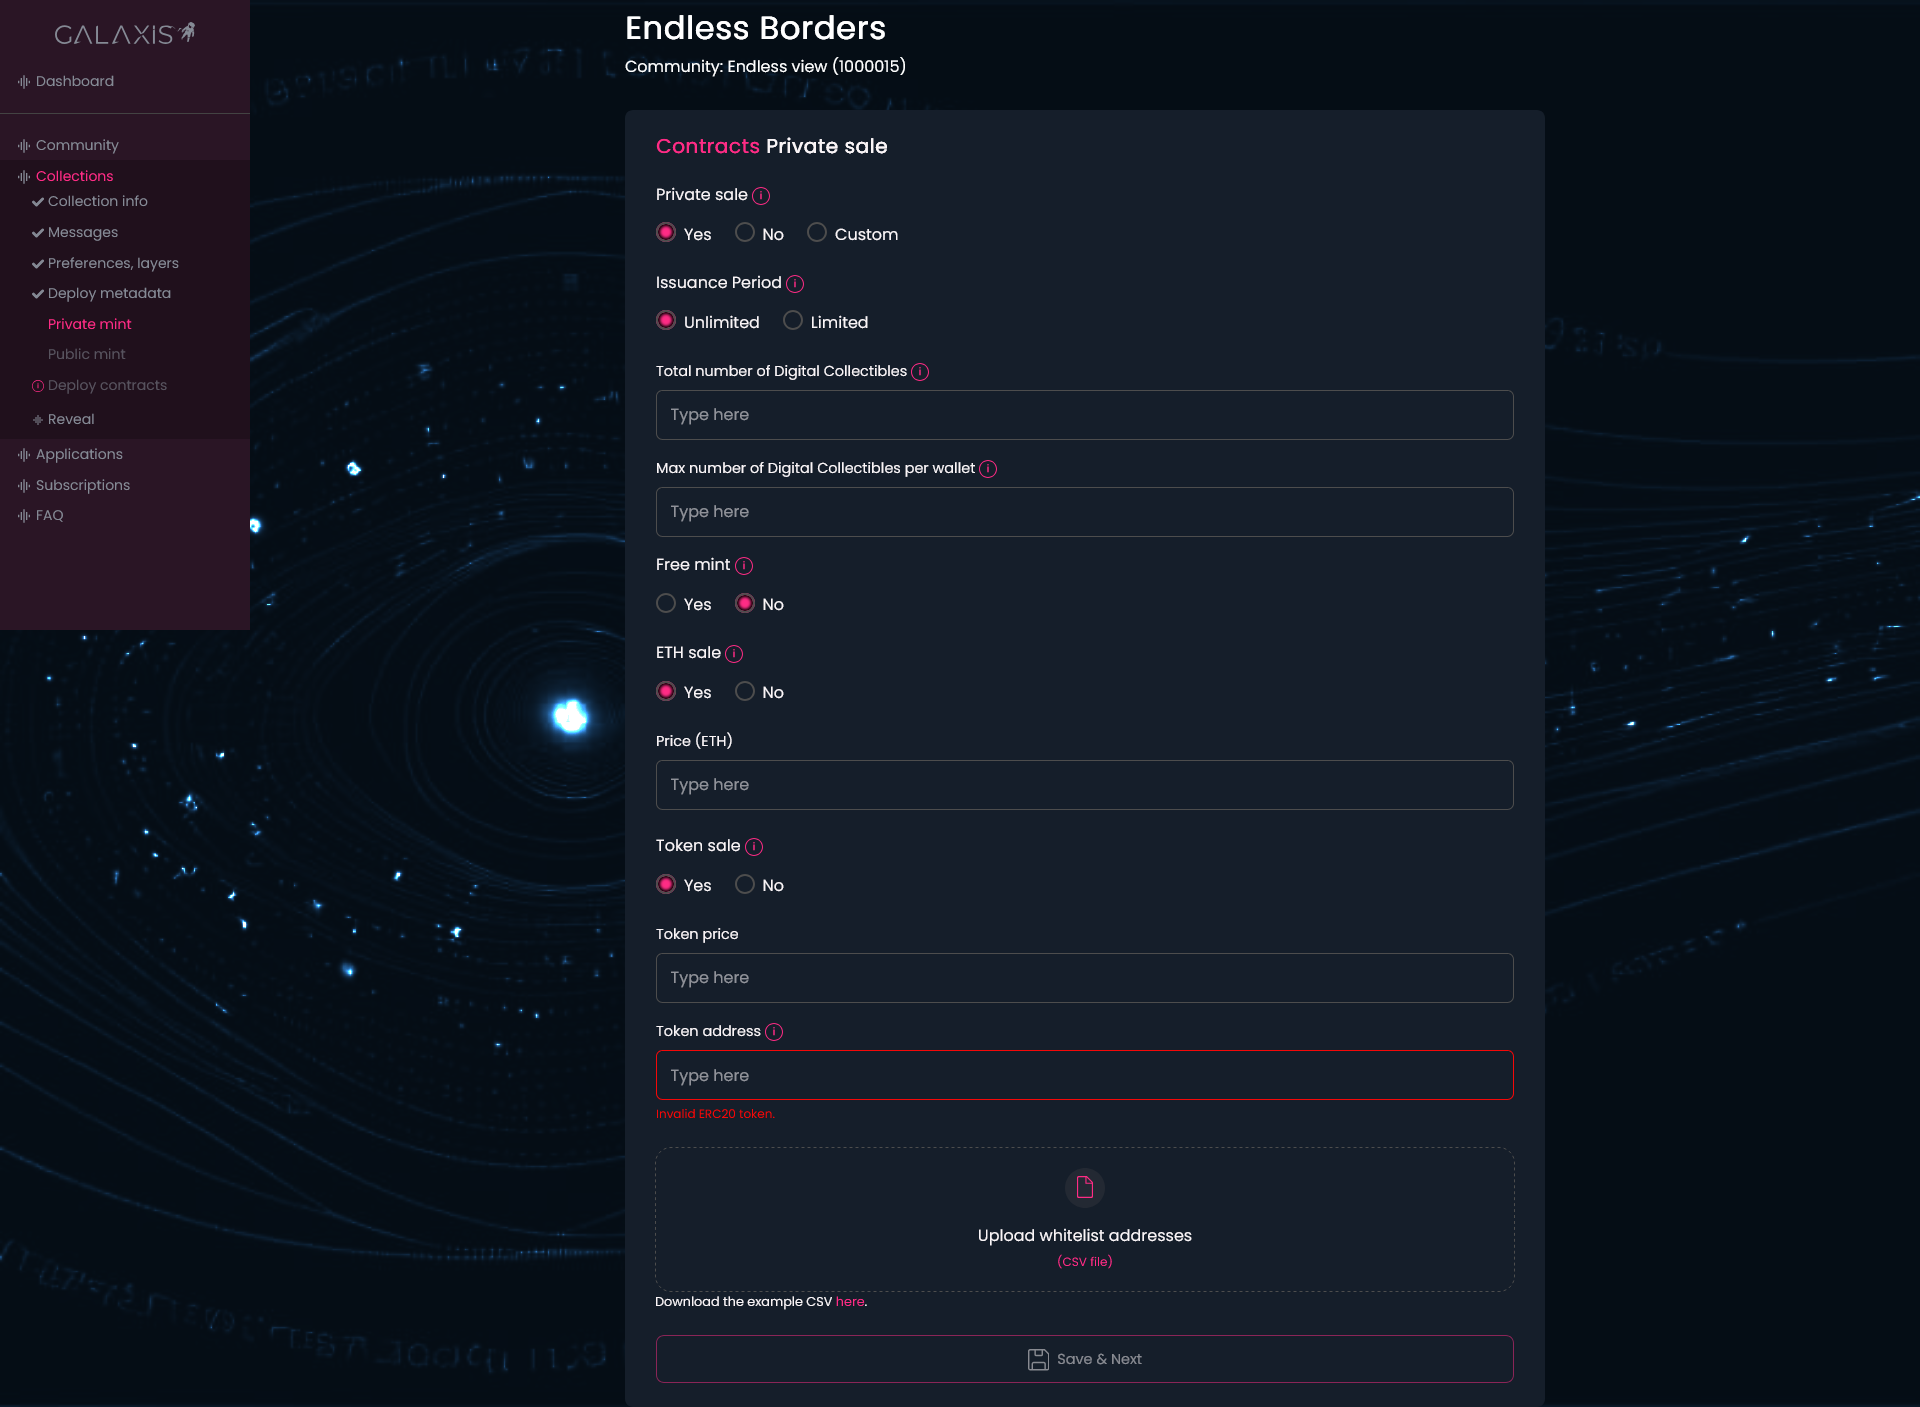Set Free mint to Yes

(666, 603)
